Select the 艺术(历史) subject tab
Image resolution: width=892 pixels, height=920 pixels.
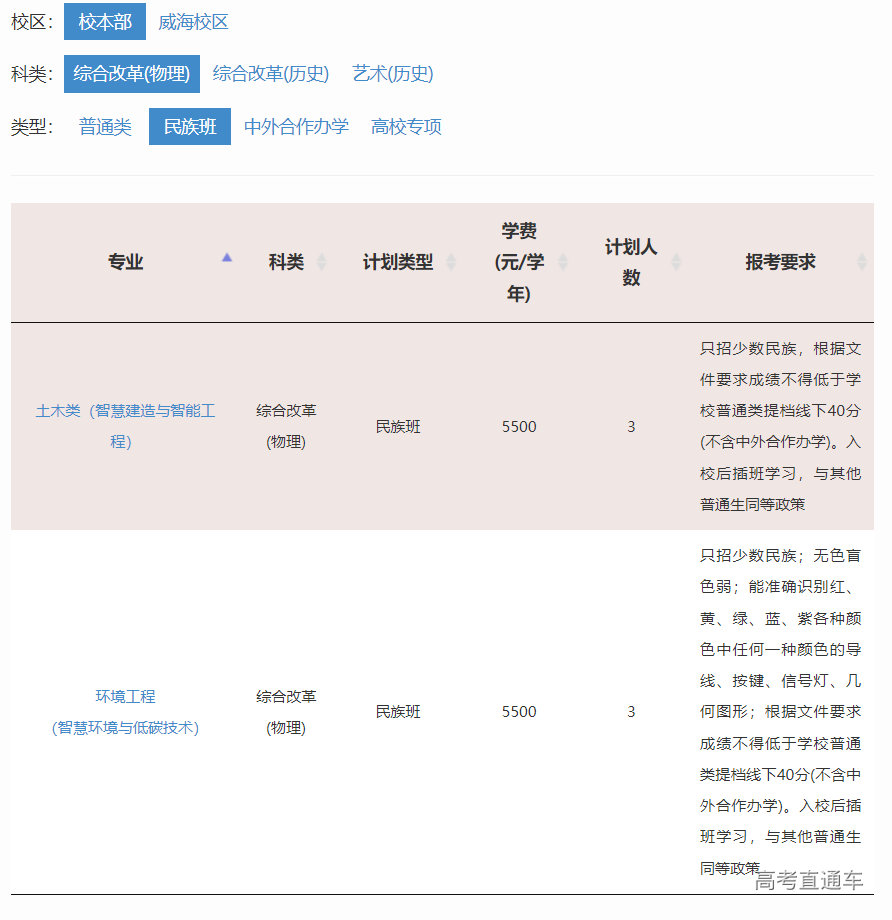click(x=391, y=74)
